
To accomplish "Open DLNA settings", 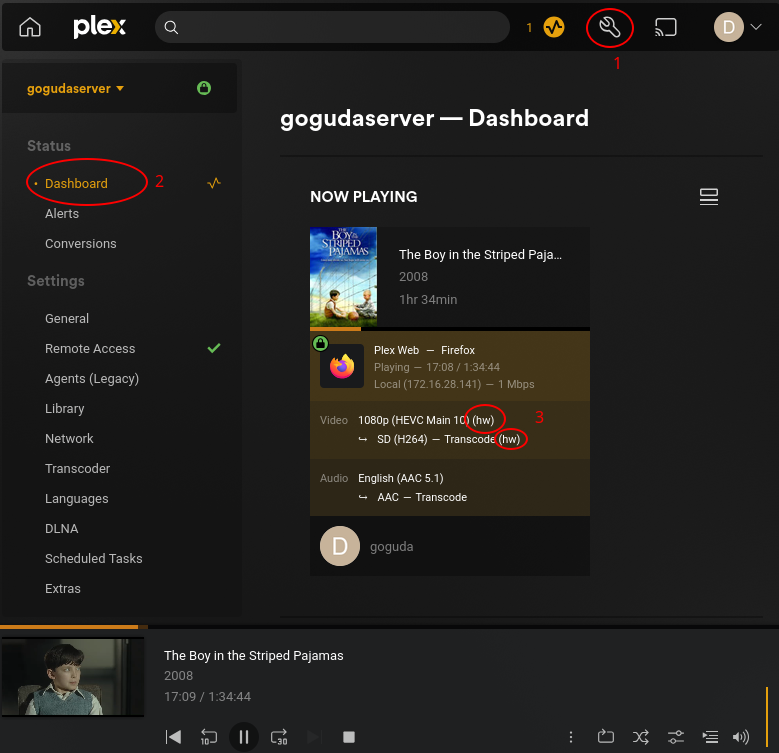I will (x=62, y=528).
